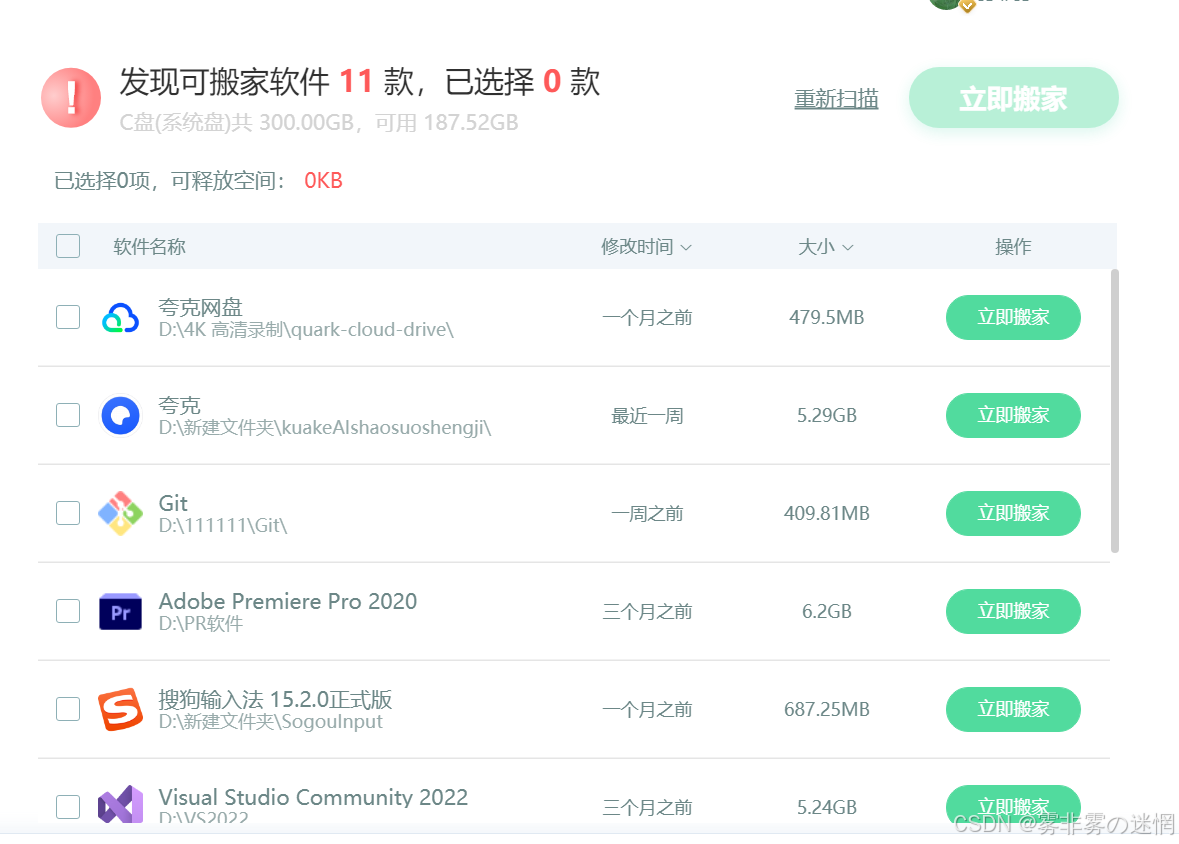Click 一周之前 modified time for Git

point(647,514)
